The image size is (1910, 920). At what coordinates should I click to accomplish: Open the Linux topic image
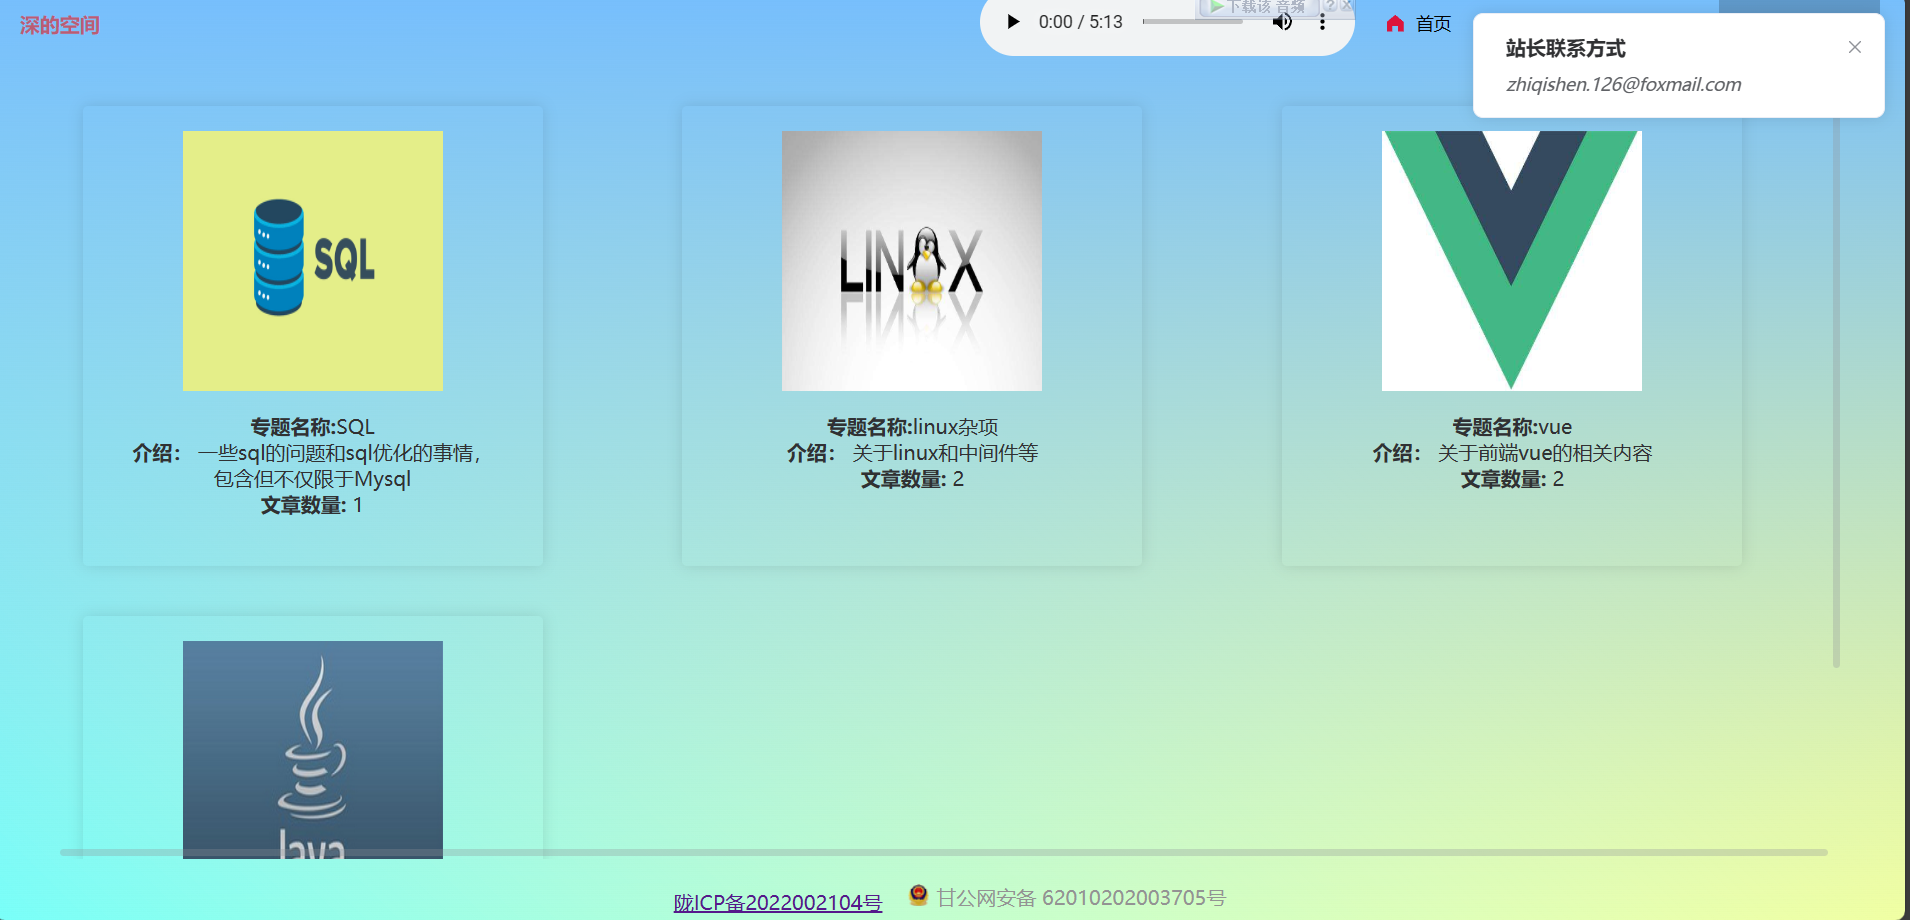click(x=912, y=261)
